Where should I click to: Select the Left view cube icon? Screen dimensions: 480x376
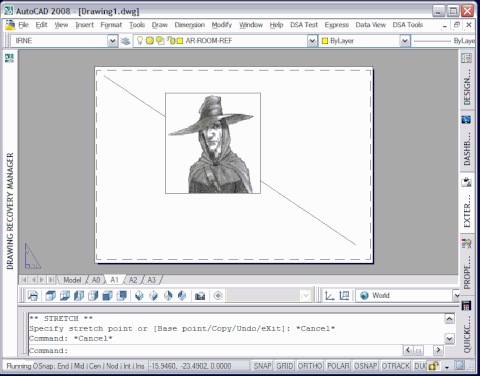pos(79,296)
